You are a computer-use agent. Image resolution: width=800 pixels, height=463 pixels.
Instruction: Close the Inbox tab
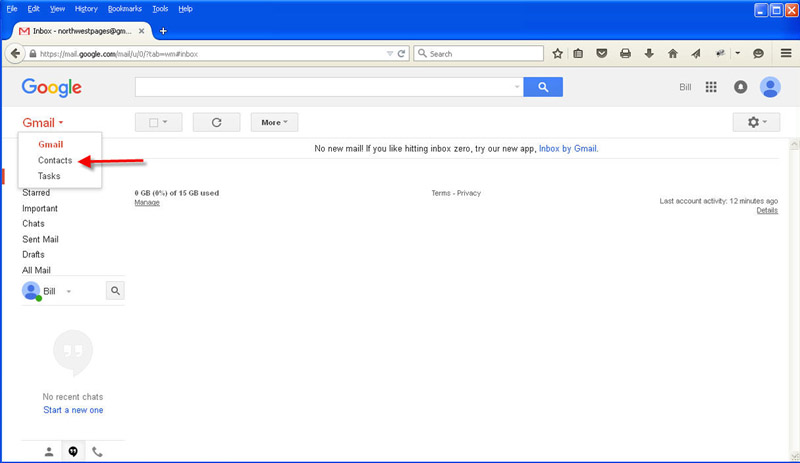point(141,31)
